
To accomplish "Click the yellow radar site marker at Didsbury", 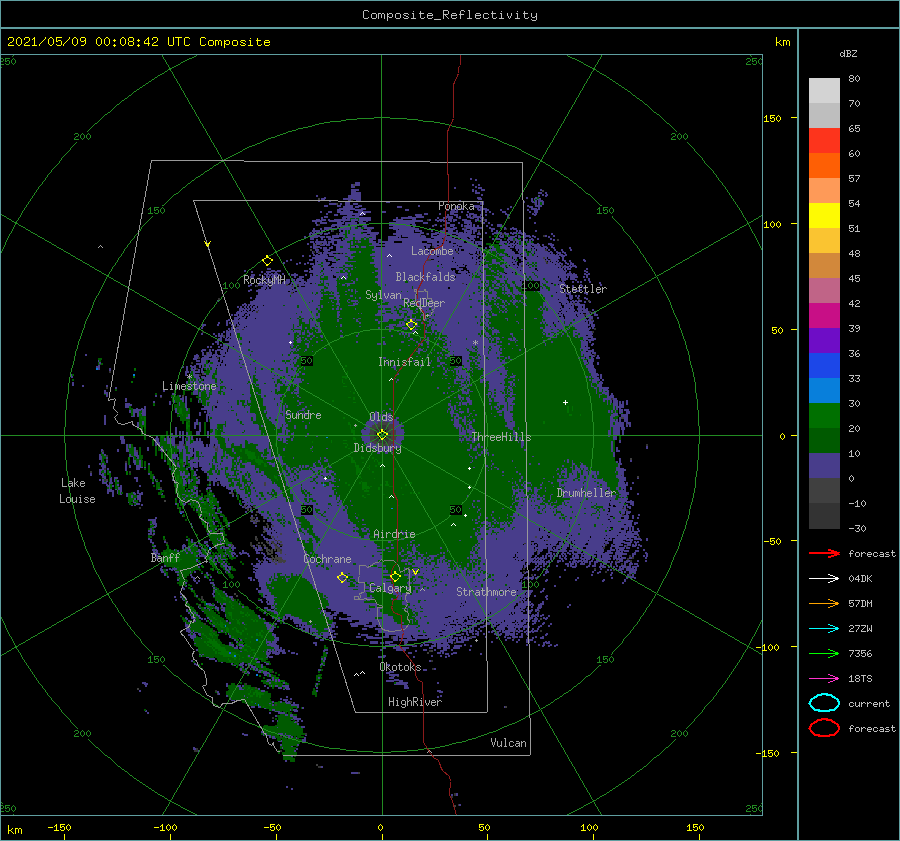I will click(x=382, y=435).
